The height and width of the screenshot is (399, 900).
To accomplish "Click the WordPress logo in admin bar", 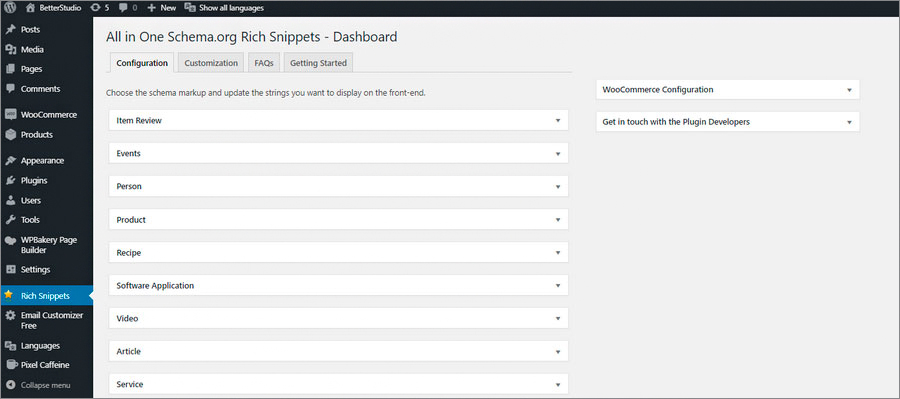I will click(10, 8).
